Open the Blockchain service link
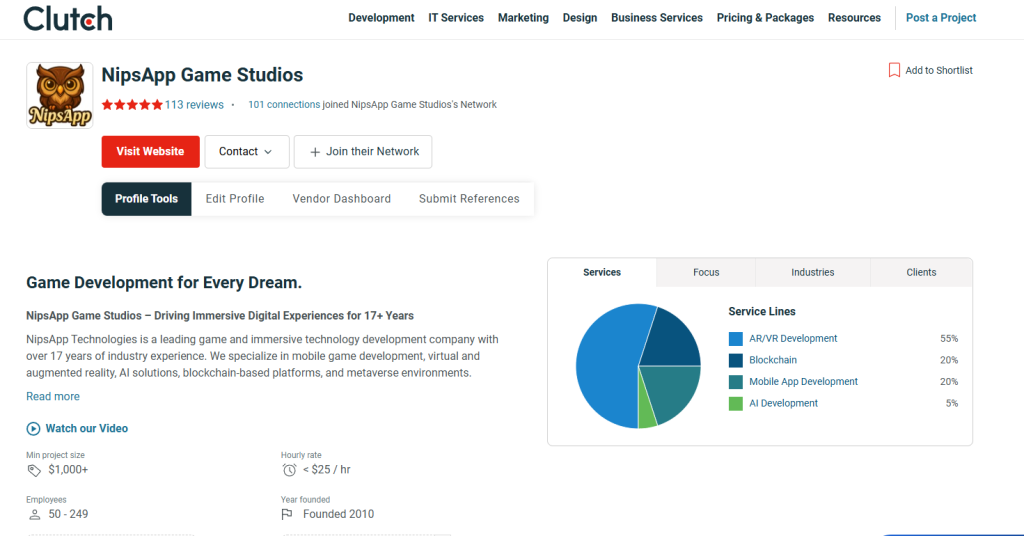The image size is (1024, 536). click(773, 360)
